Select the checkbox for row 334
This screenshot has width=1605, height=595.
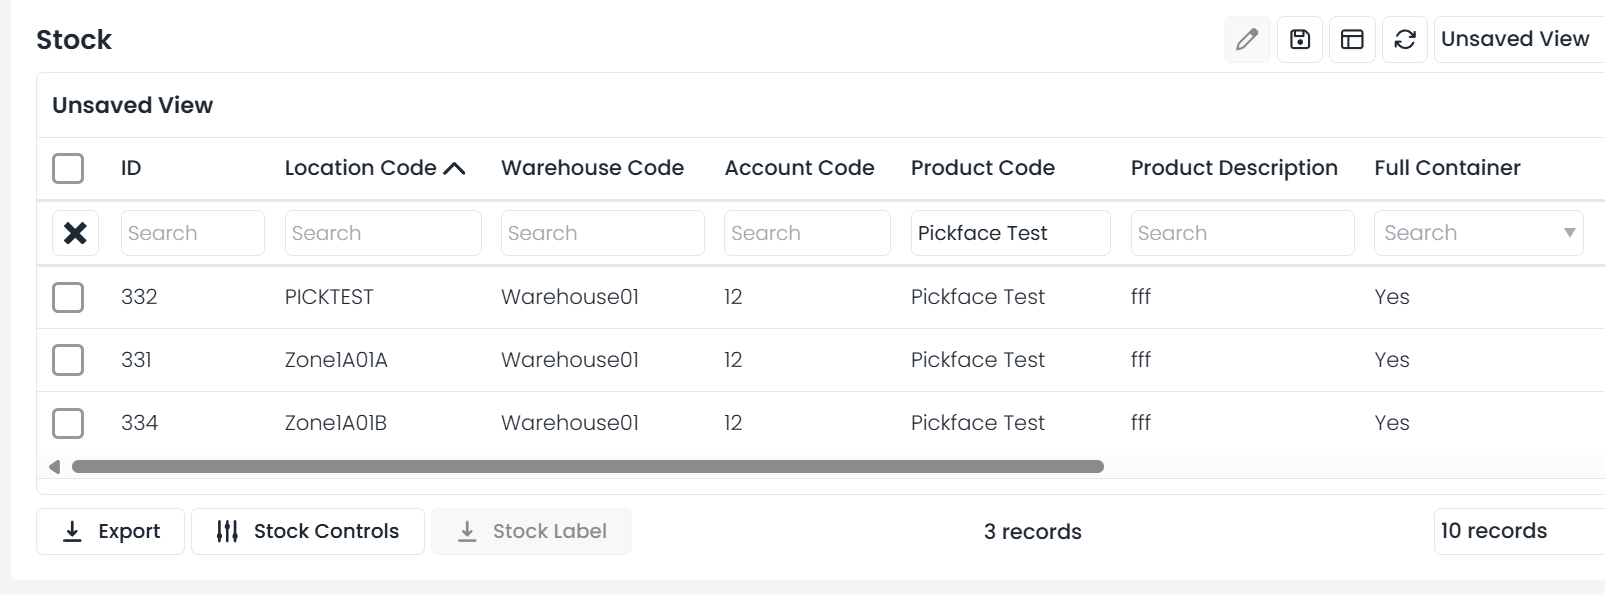point(68,423)
